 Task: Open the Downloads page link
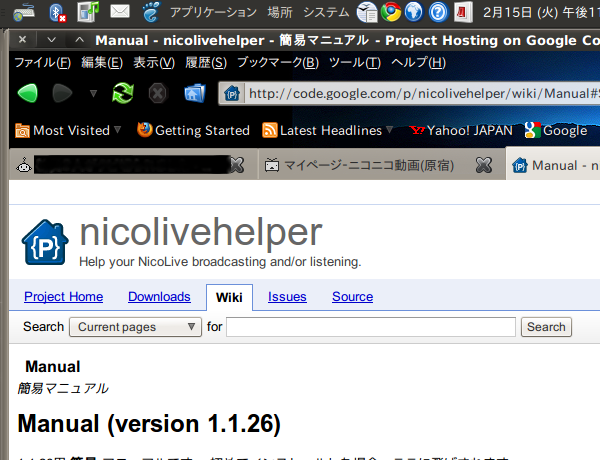click(x=159, y=297)
